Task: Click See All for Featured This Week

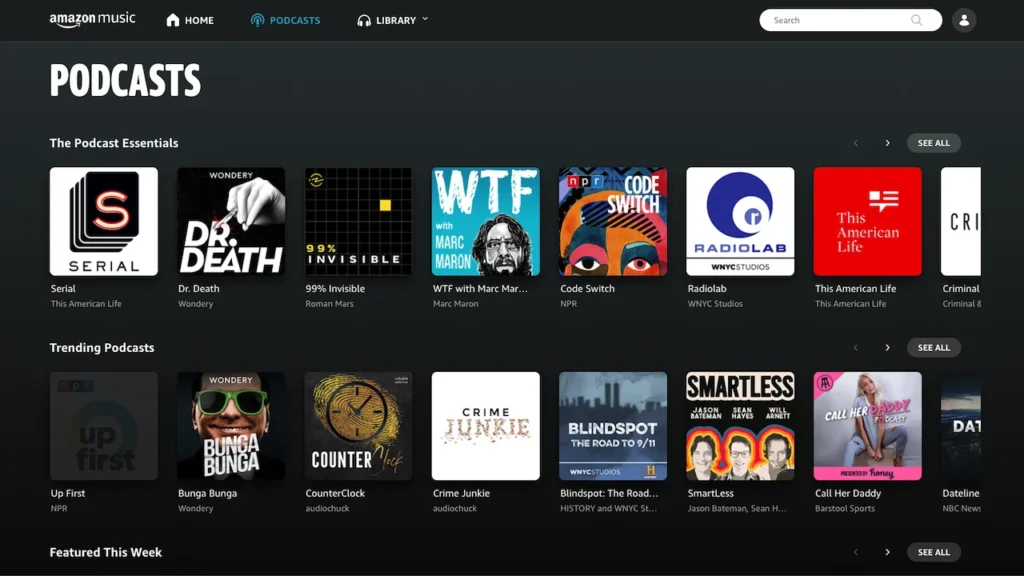Action: 933,552
